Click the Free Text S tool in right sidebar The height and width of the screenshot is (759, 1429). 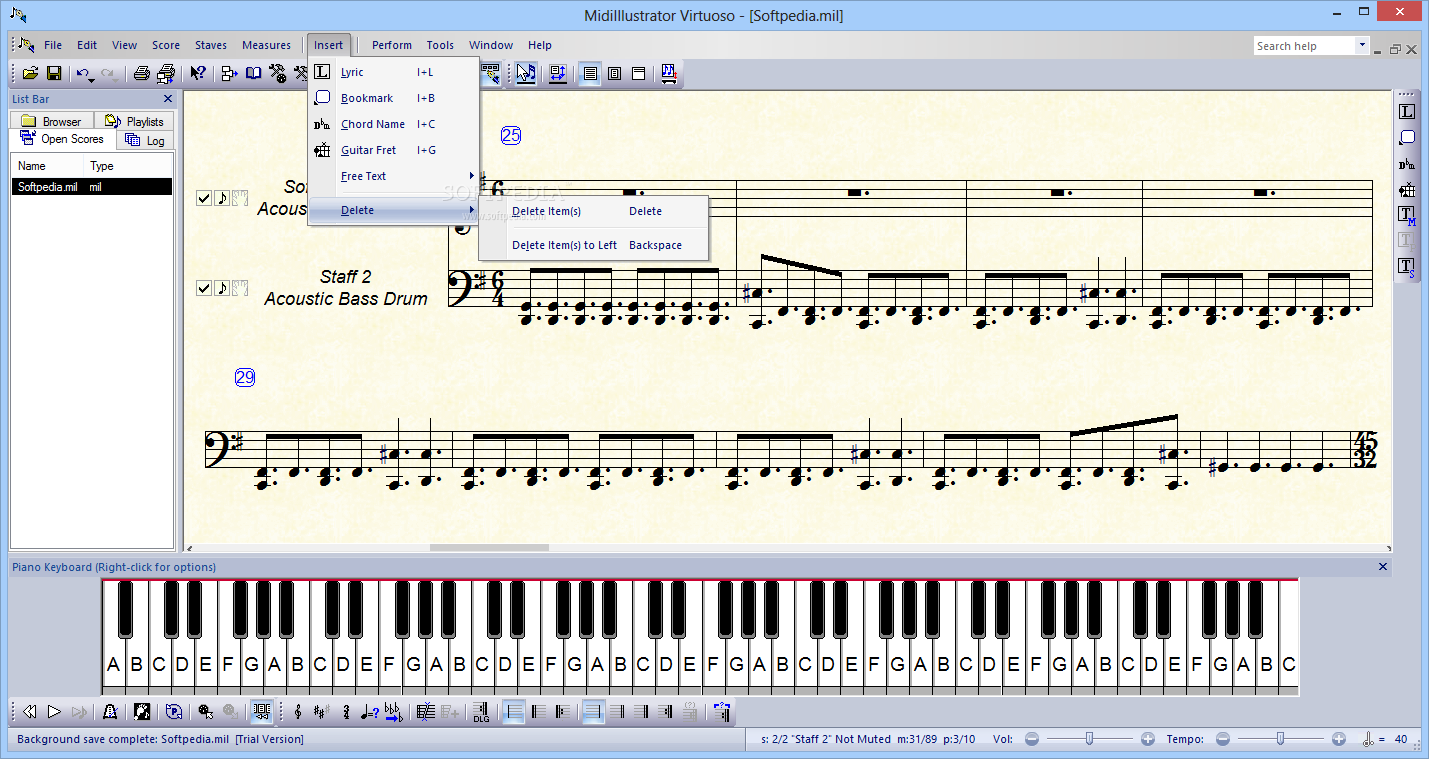tap(1407, 266)
